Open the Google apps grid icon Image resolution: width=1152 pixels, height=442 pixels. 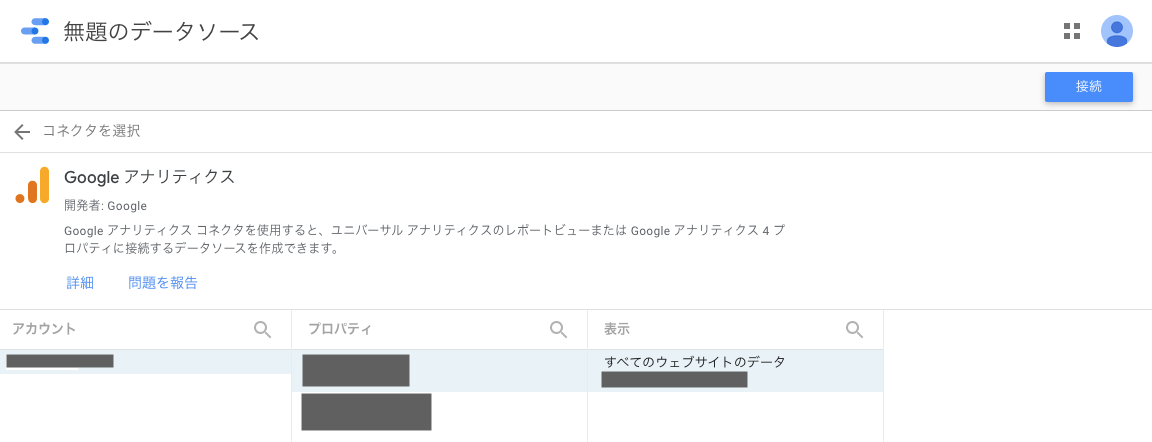pos(1072,31)
